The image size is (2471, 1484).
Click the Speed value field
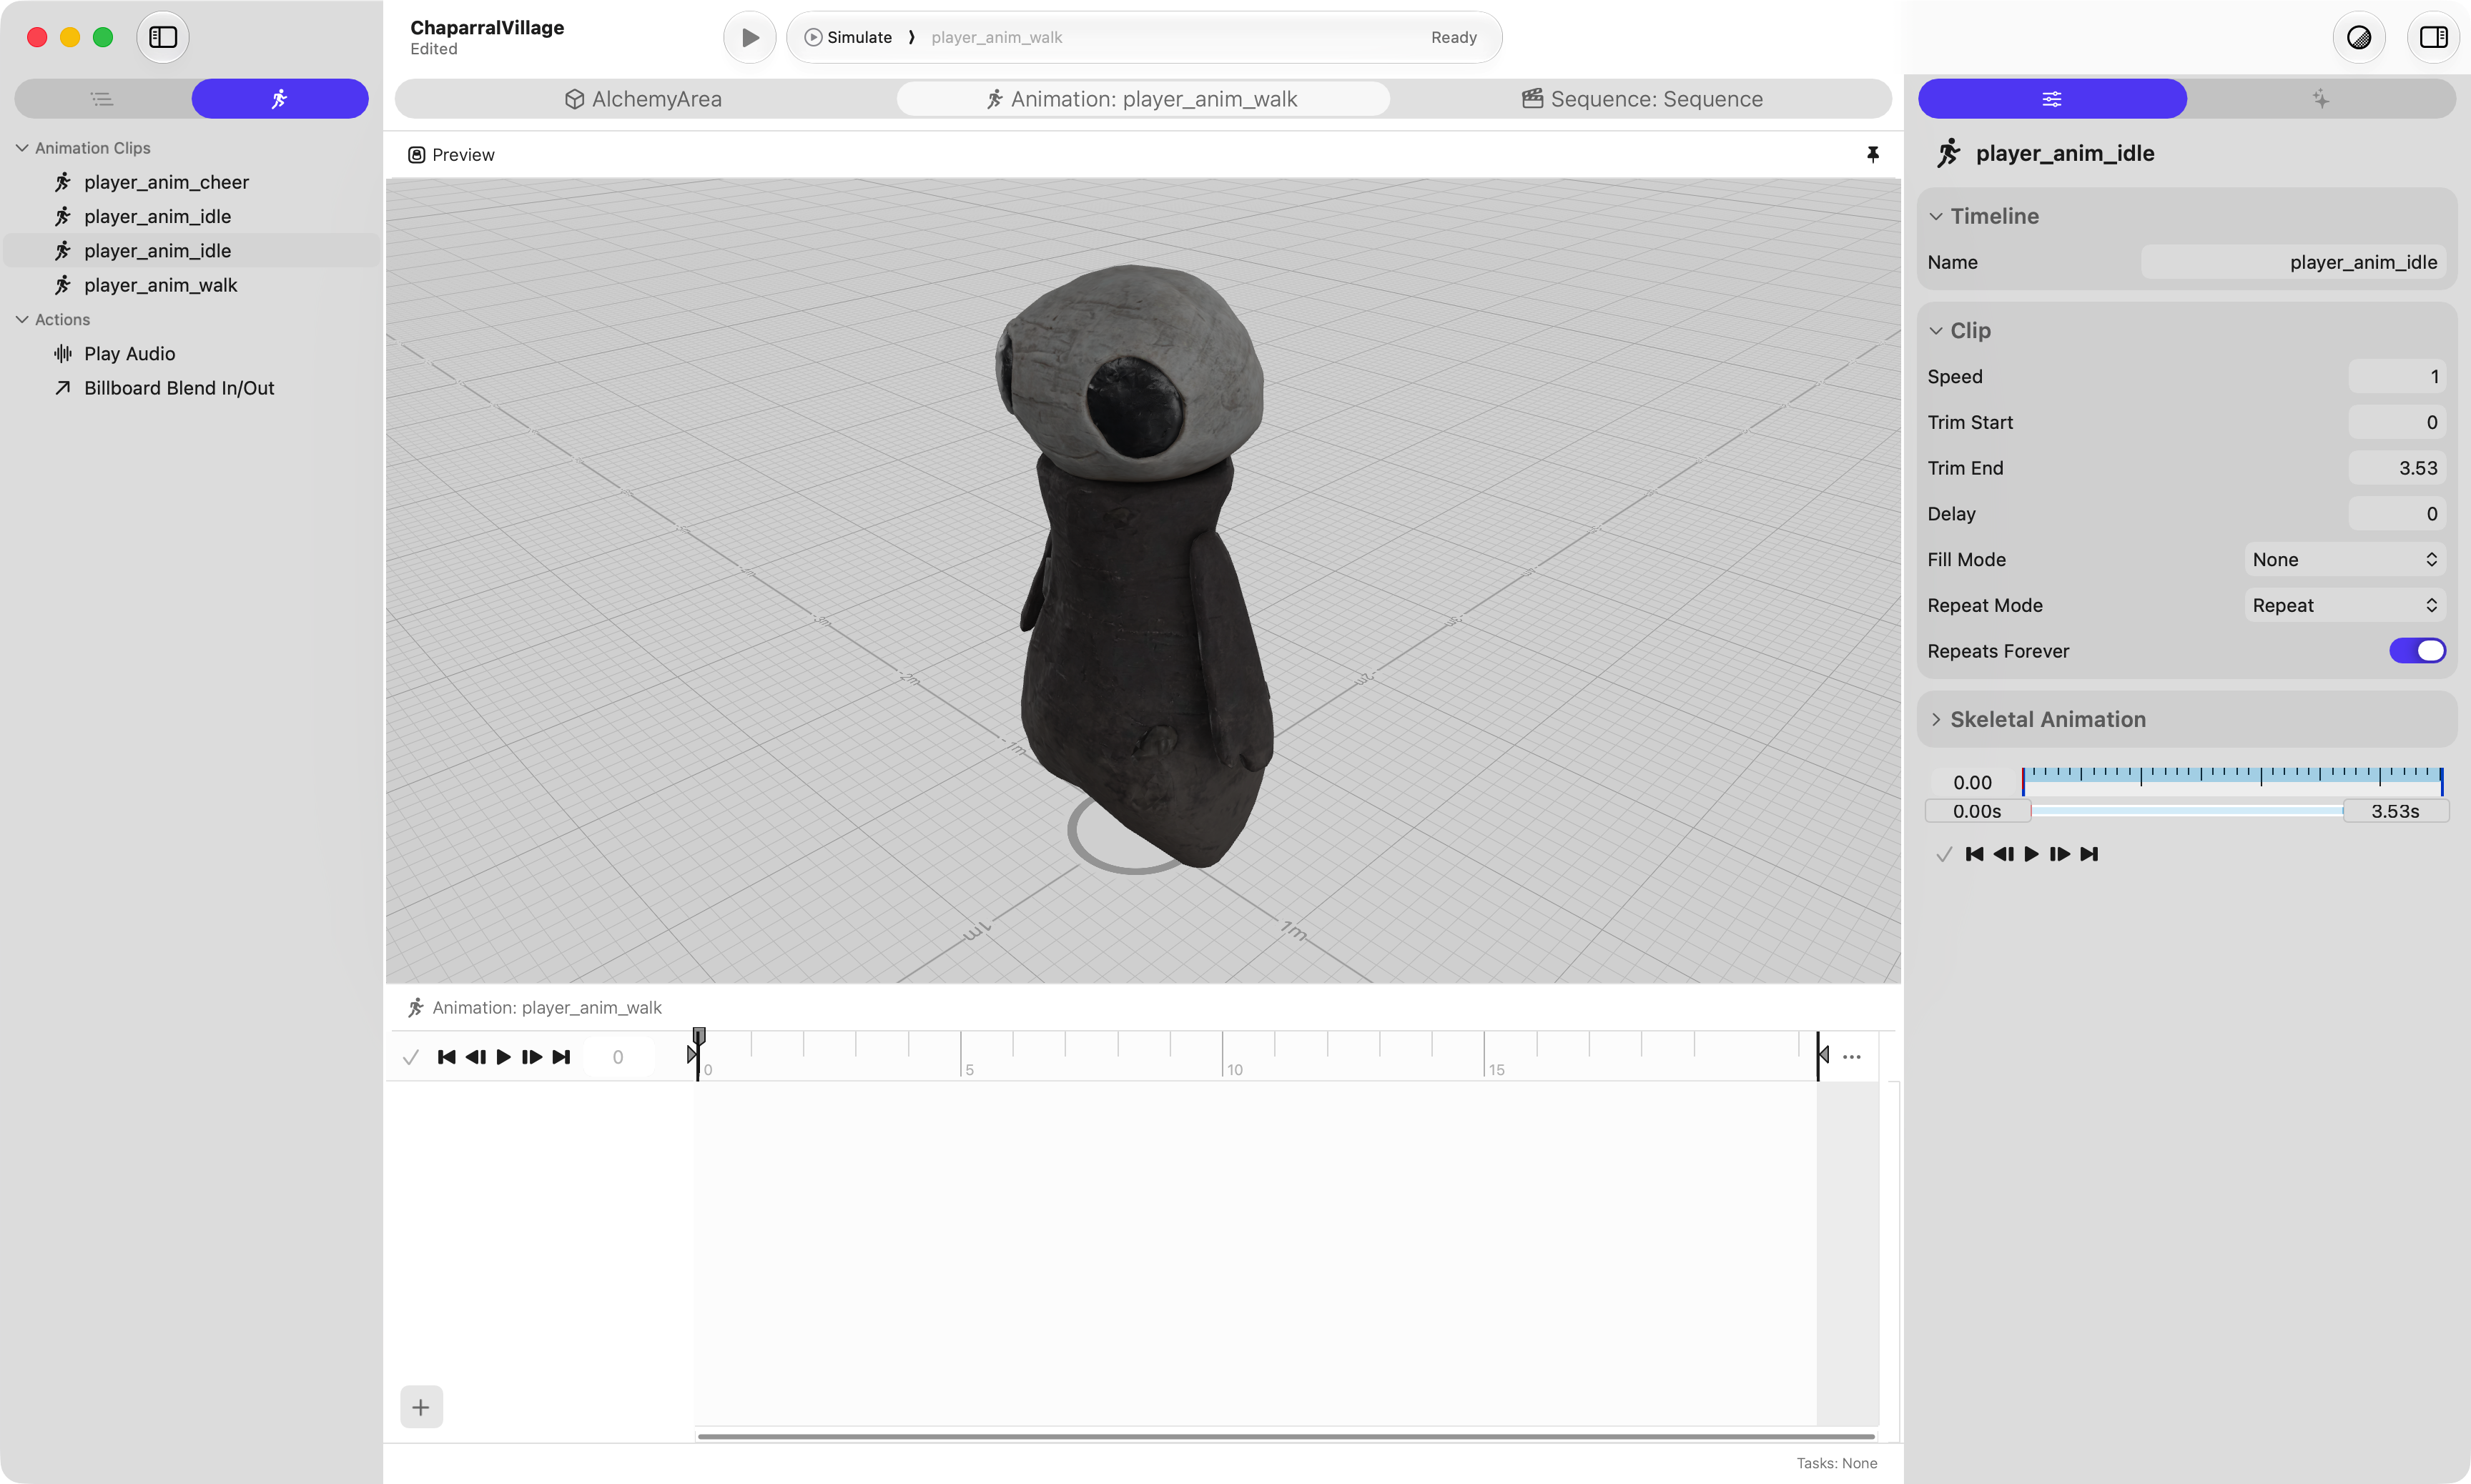pyautogui.click(x=2396, y=376)
